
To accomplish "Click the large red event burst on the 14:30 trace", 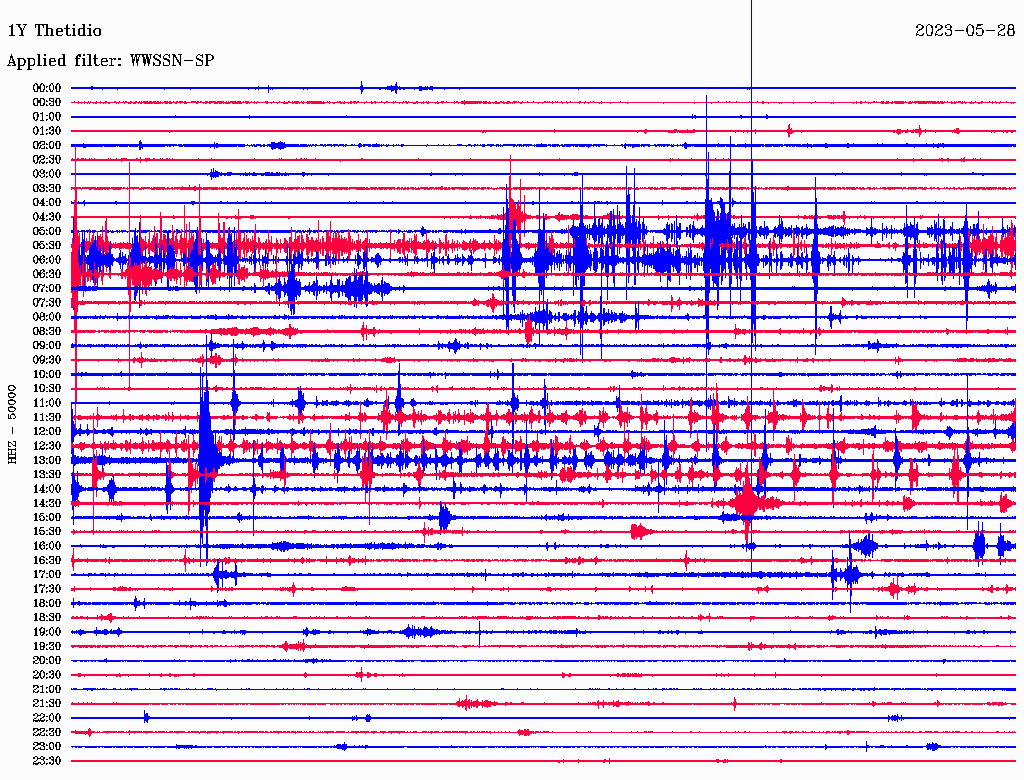I will coord(748,503).
